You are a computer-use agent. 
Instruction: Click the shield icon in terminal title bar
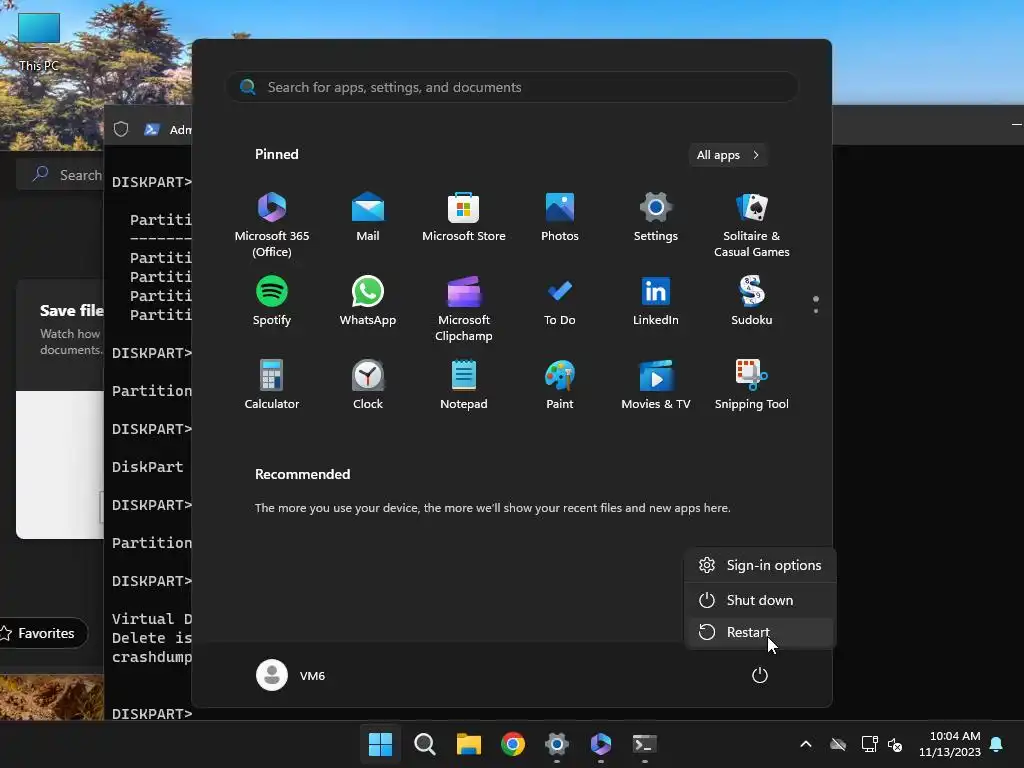pyautogui.click(x=121, y=129)
